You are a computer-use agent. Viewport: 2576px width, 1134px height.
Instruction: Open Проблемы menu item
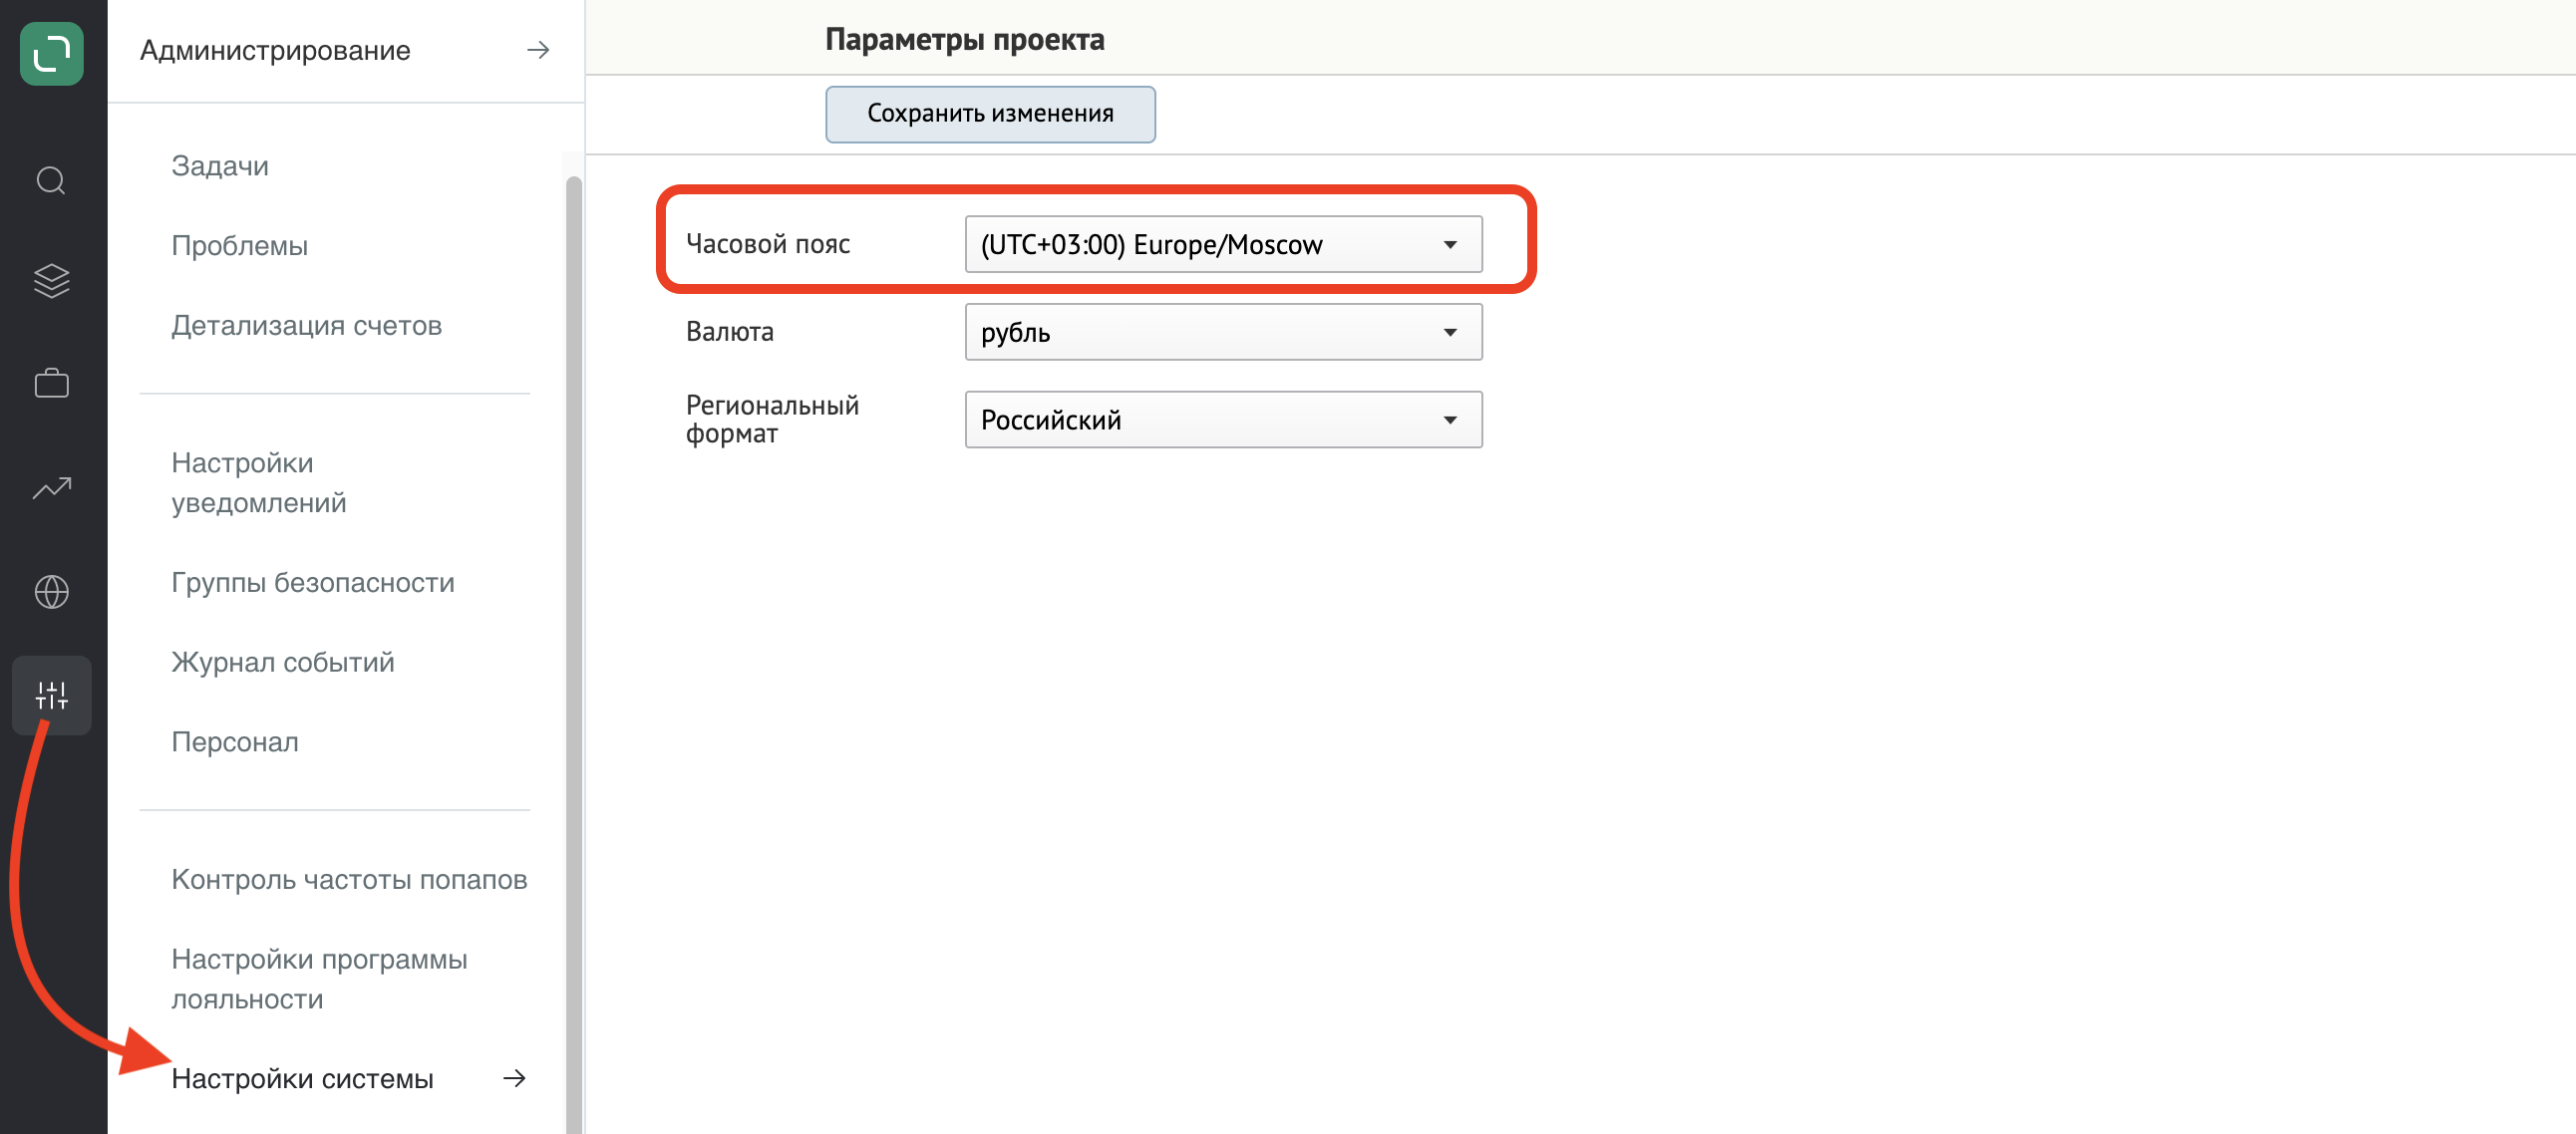[x=239, y=246]
